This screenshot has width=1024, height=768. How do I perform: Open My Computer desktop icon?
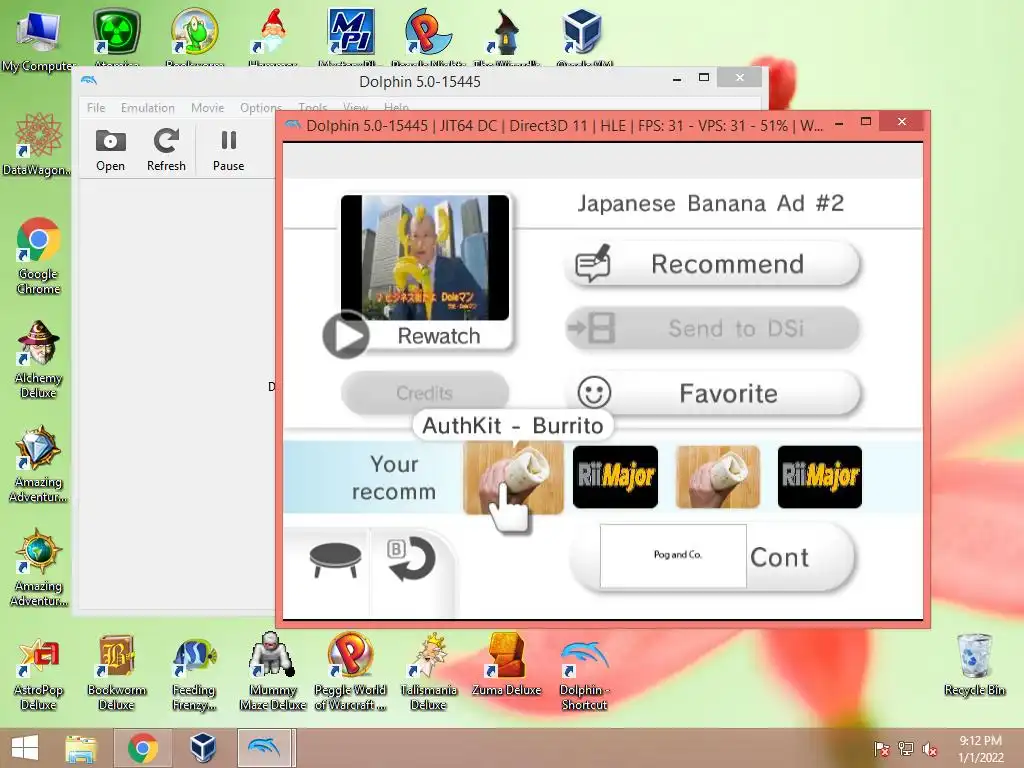[x=38, y=41]
